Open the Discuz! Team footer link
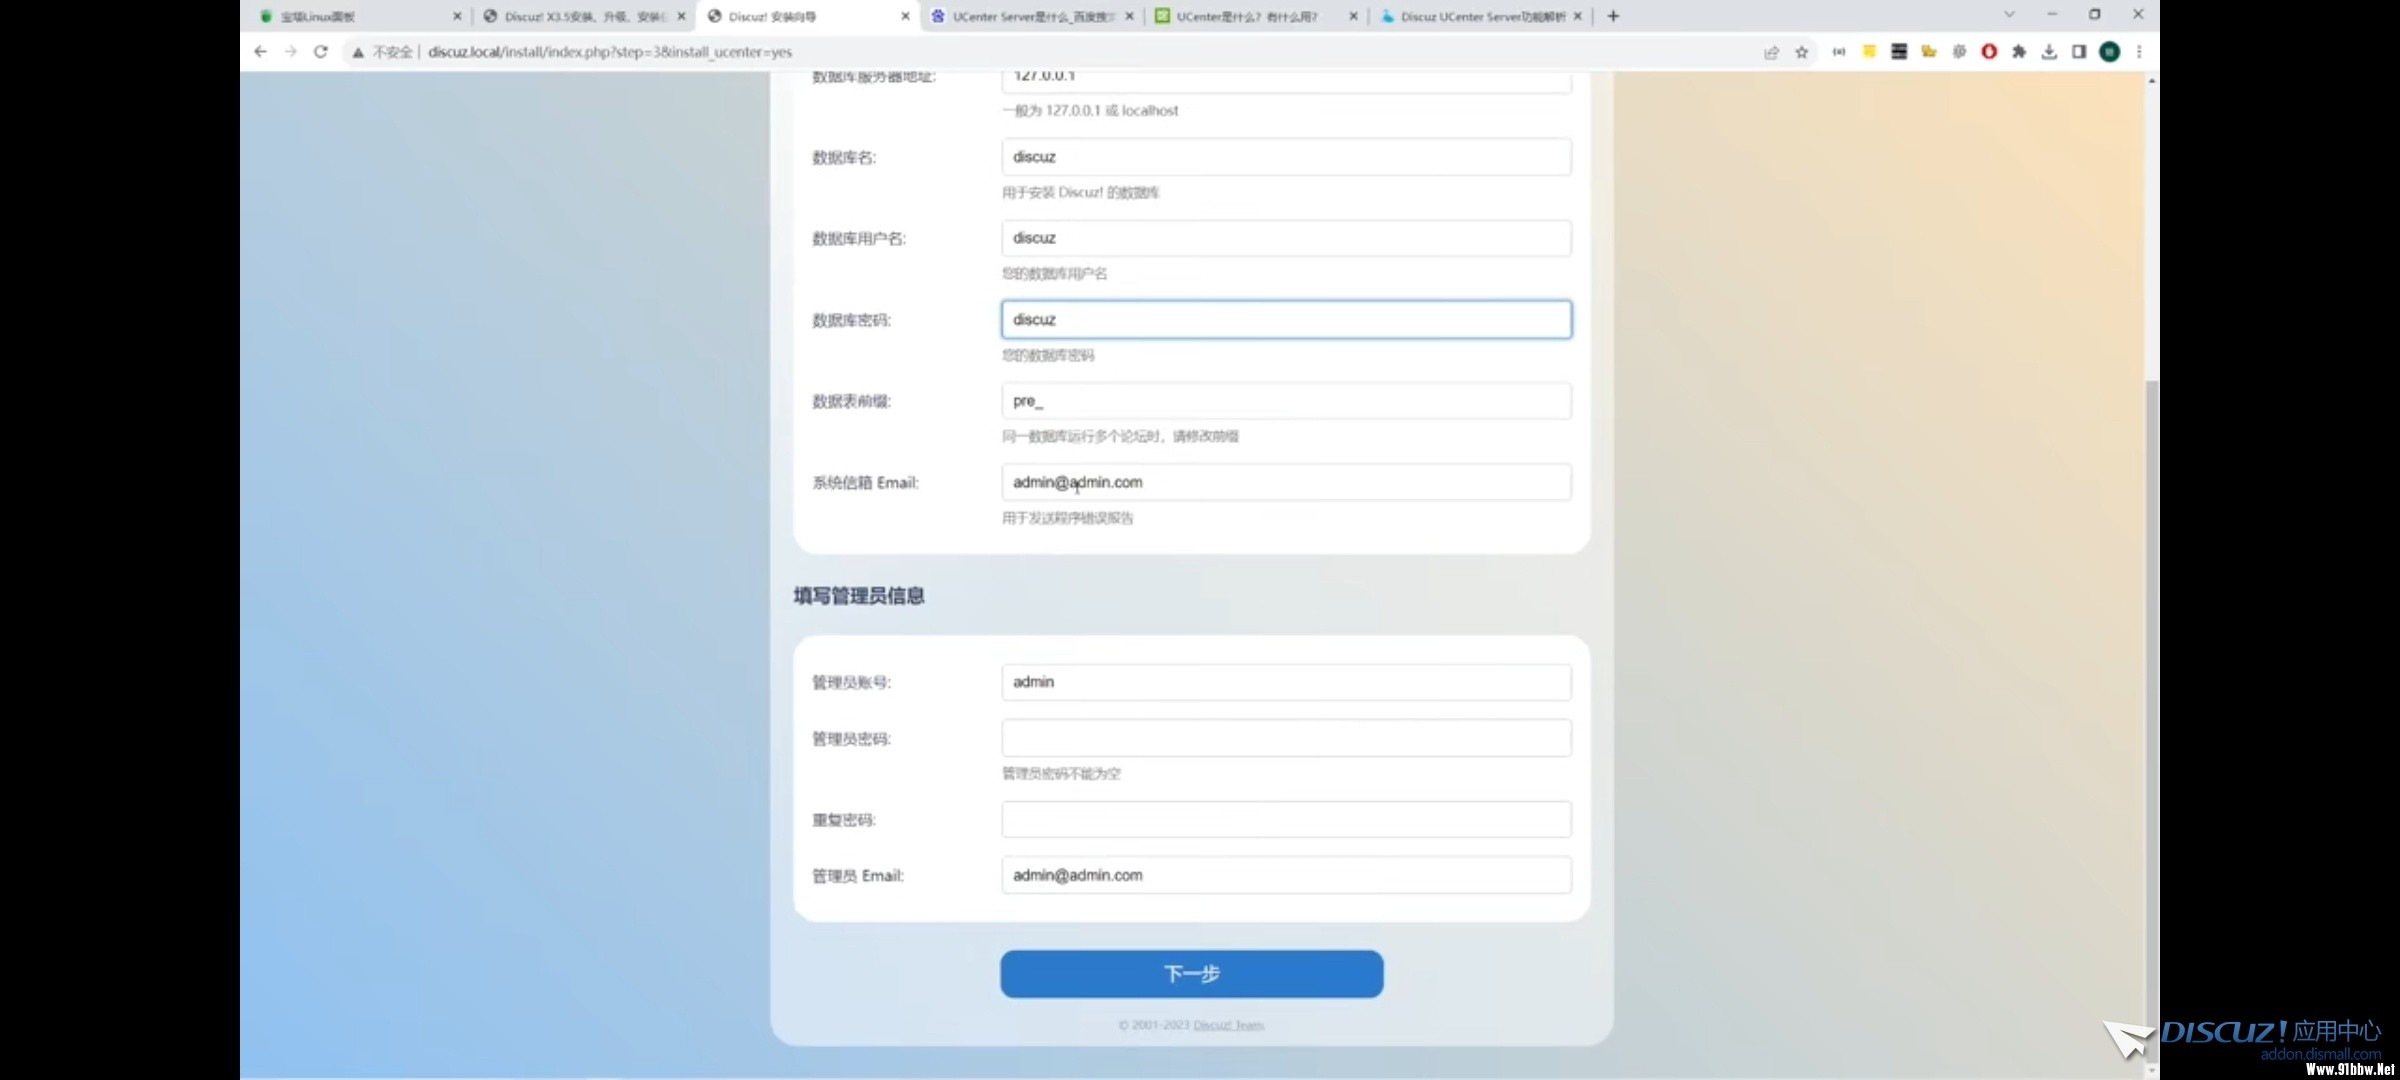 [1228, 1025]
